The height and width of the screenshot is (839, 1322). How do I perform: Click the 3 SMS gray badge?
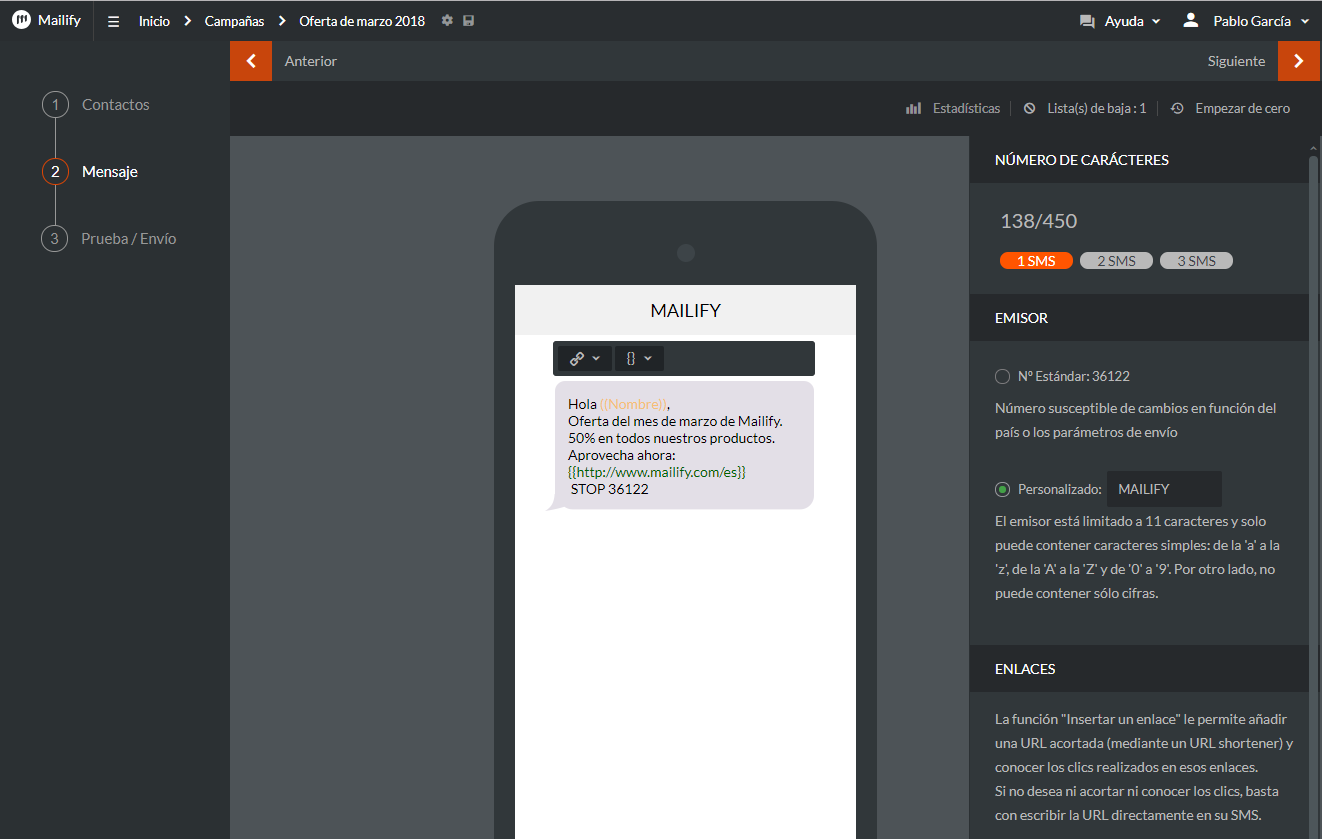(1196, 261)
